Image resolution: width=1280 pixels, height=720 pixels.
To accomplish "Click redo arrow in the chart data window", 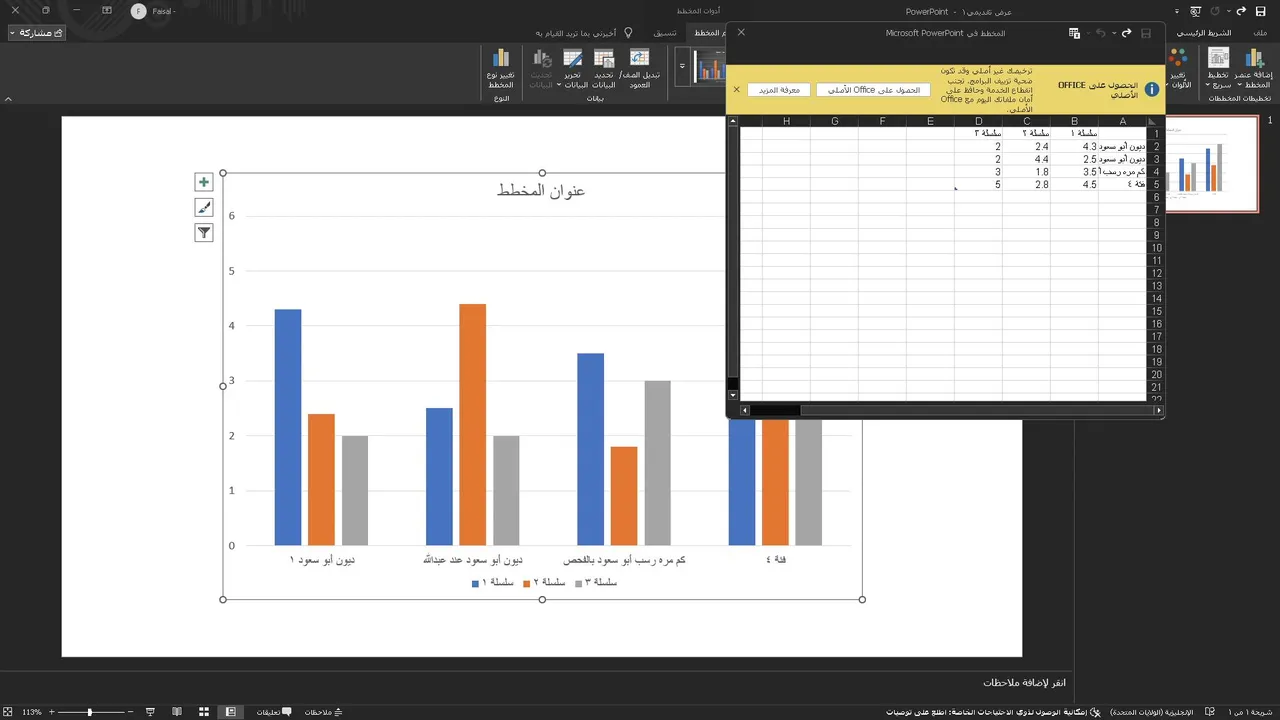I will point(1126,33).
